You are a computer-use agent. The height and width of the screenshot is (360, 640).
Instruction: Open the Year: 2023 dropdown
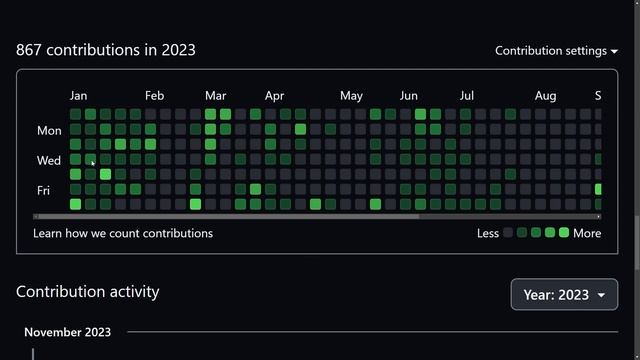pos(564,294)
